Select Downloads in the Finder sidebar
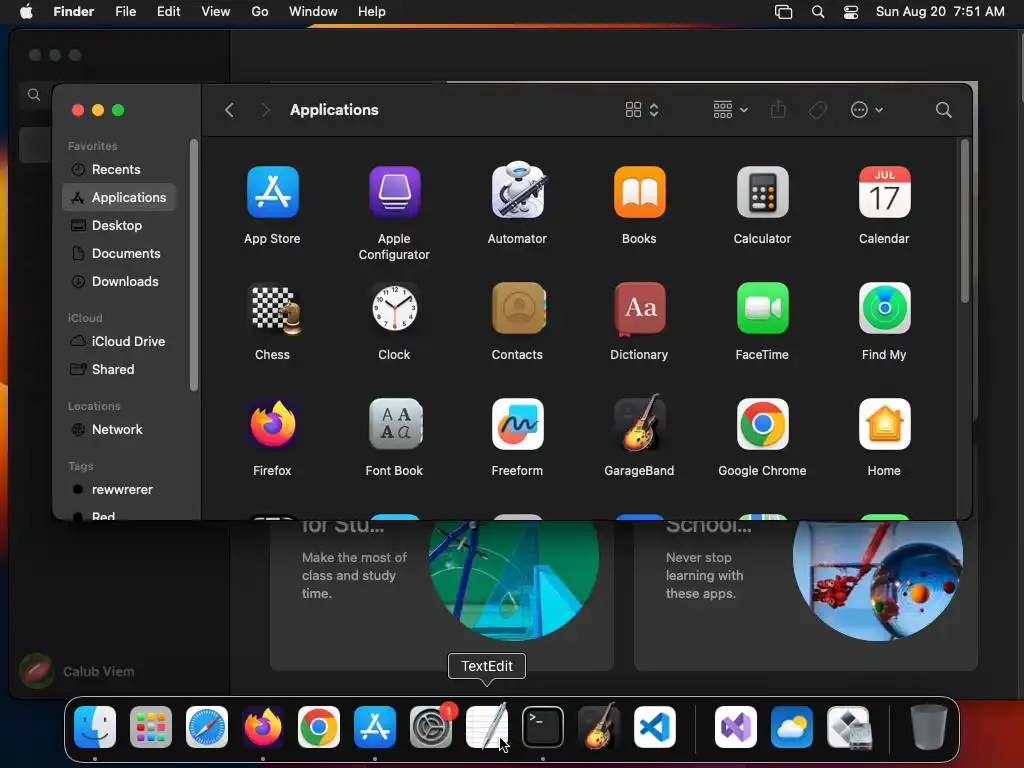The image size is (1024, 768). pyautogui.click(x=119, y=281)
